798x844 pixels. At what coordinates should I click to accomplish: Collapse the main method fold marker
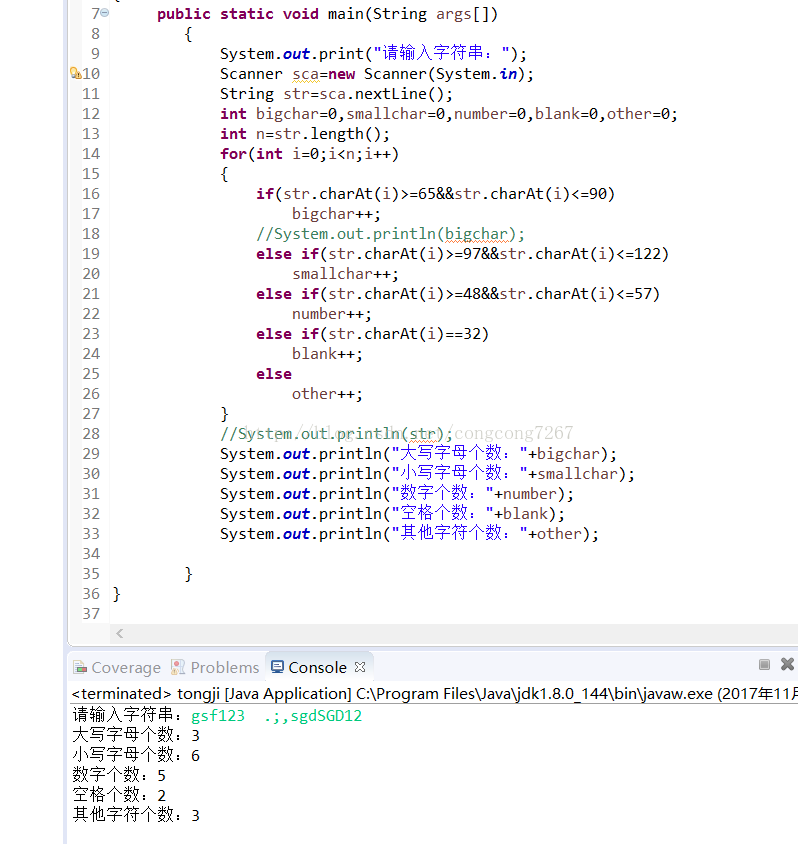105,12
